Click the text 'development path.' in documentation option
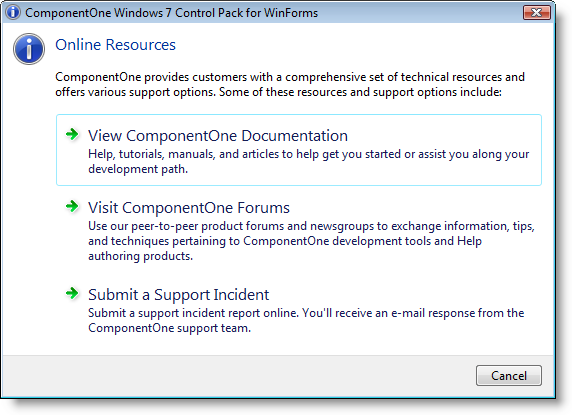Viewport: 572px width, 415px height. tap(138, 169)
